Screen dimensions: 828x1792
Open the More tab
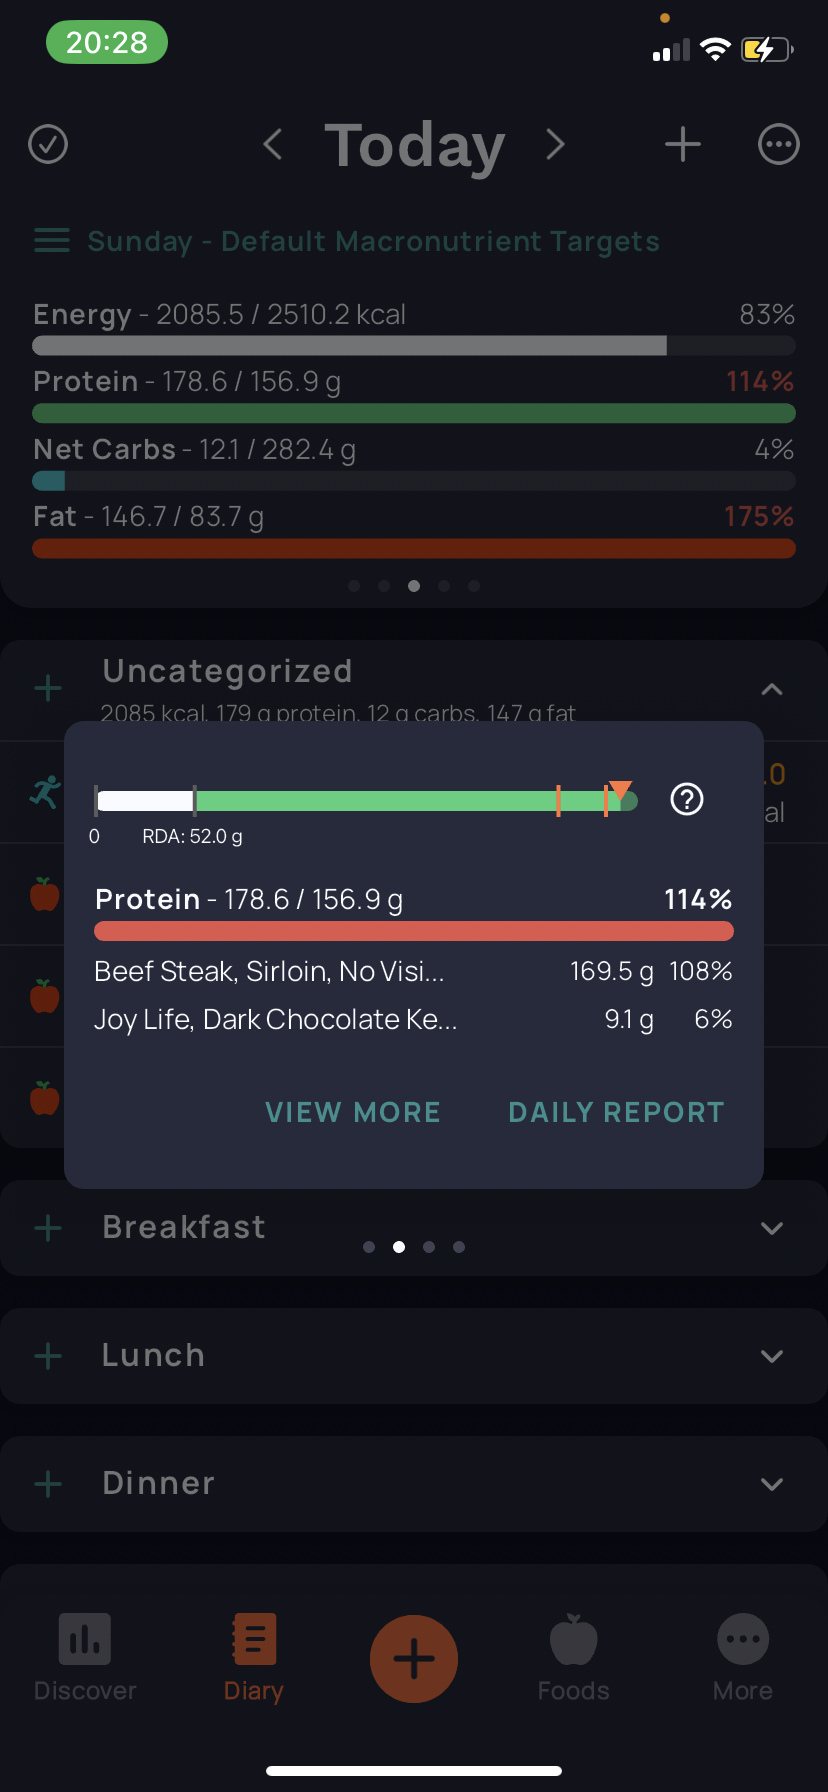[x=743, y=1659]
